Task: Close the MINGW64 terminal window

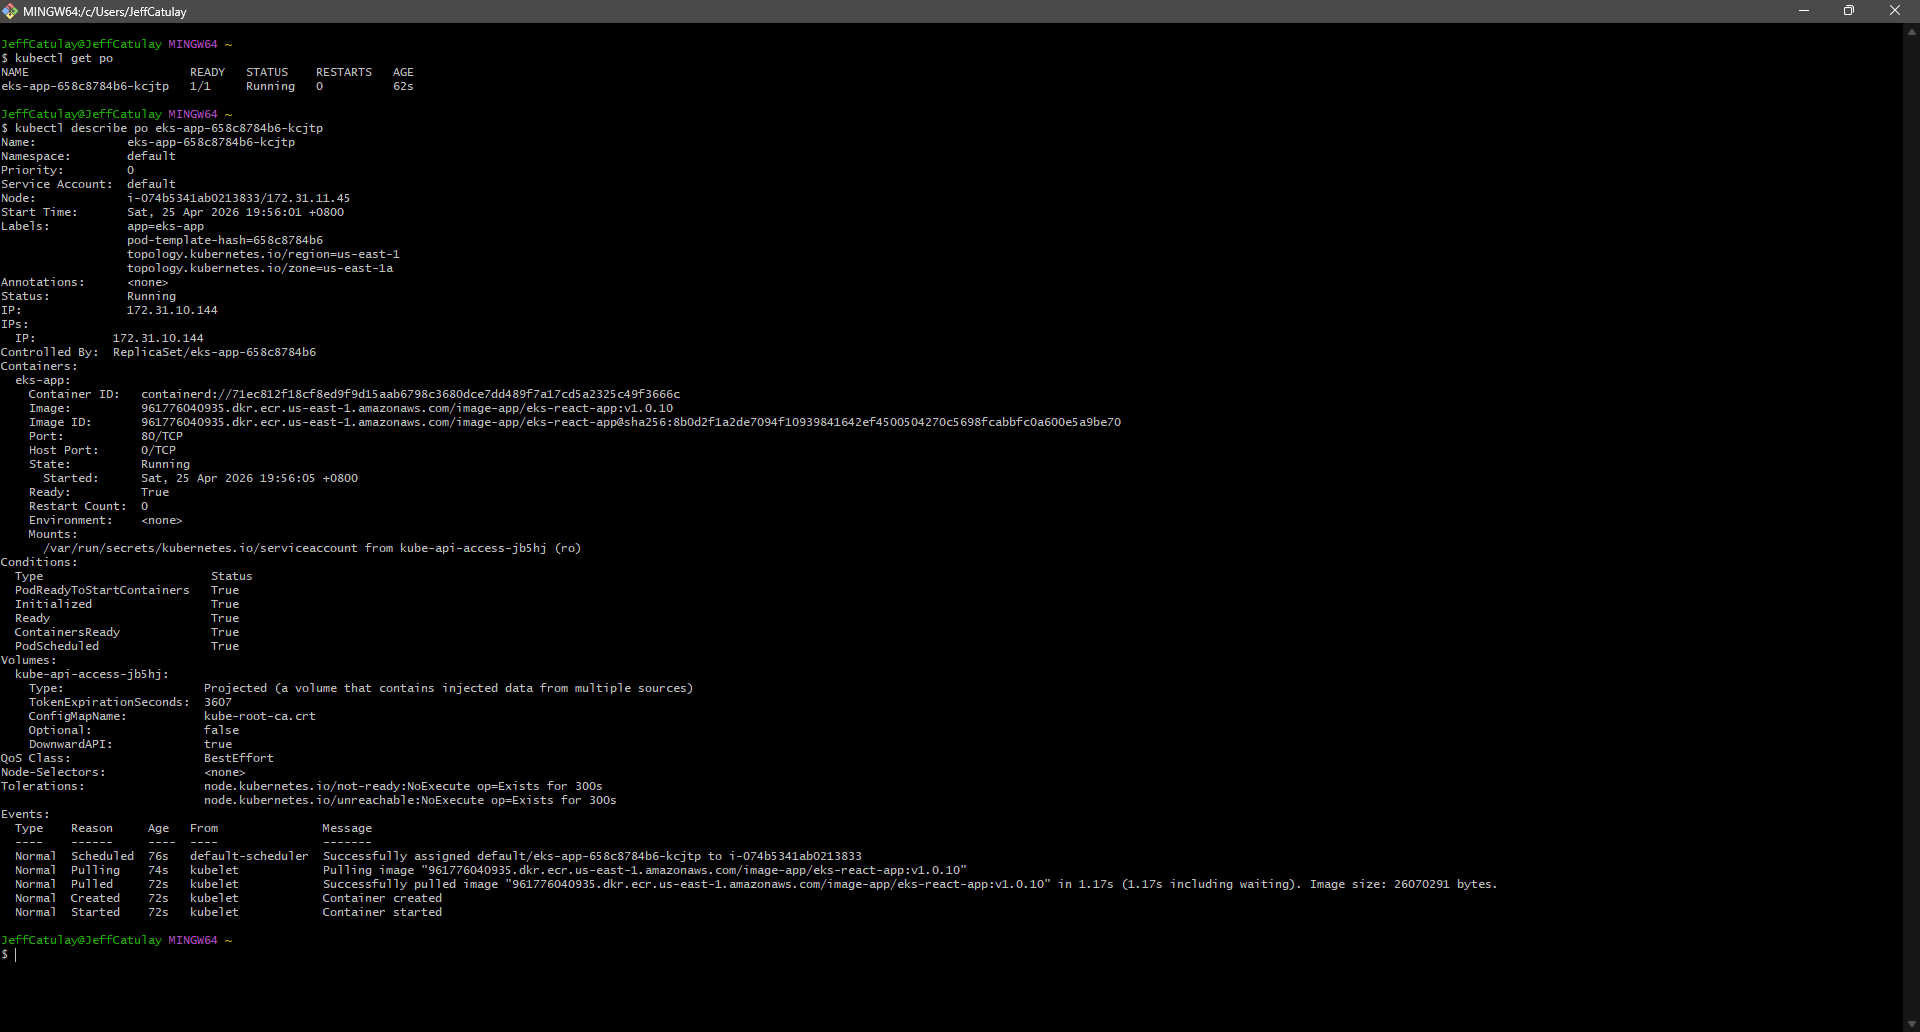Action: [1895, 11]
